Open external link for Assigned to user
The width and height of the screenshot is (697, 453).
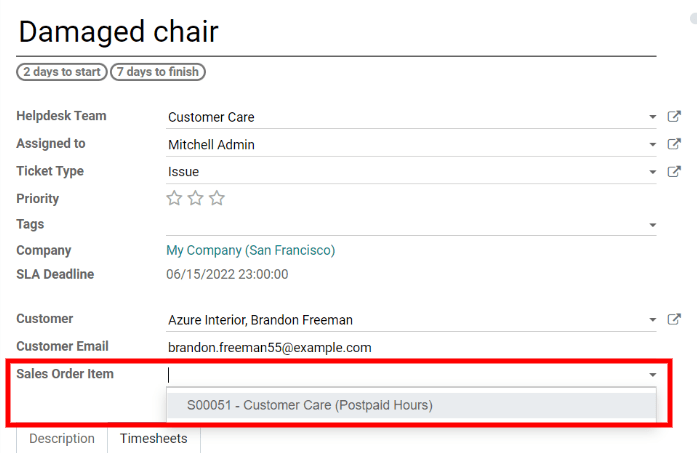click(x=675, y=145)
